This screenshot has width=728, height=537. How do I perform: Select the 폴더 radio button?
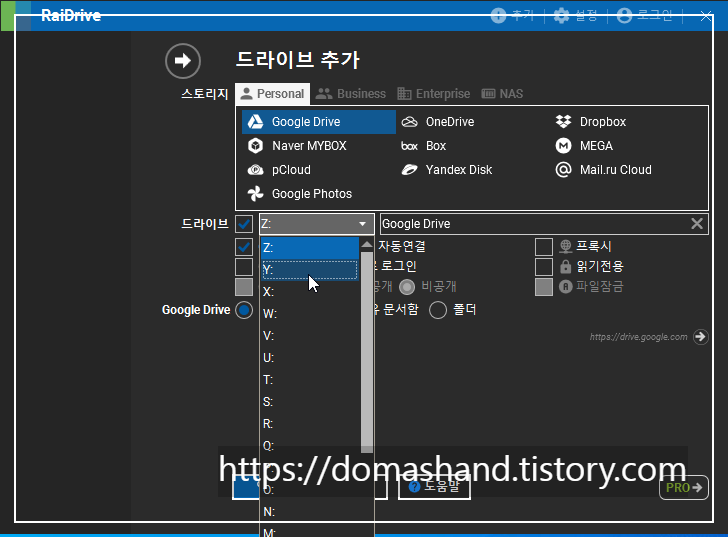(438, 310)
